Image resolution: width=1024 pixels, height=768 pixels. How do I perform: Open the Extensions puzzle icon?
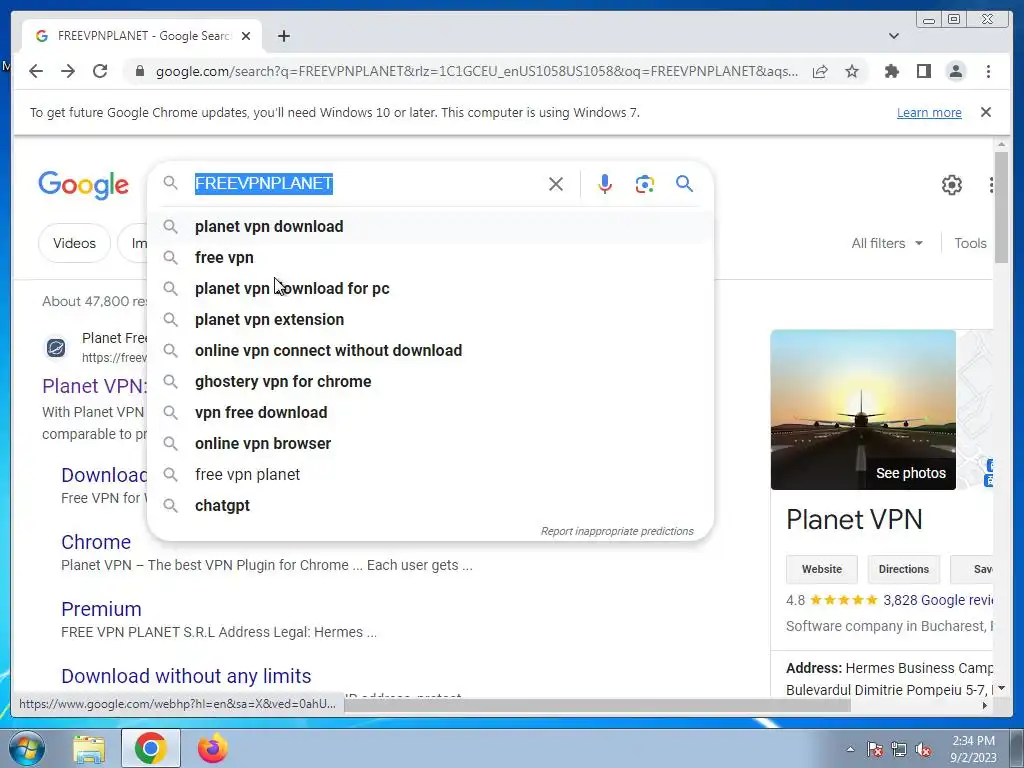tap(891, 71)
